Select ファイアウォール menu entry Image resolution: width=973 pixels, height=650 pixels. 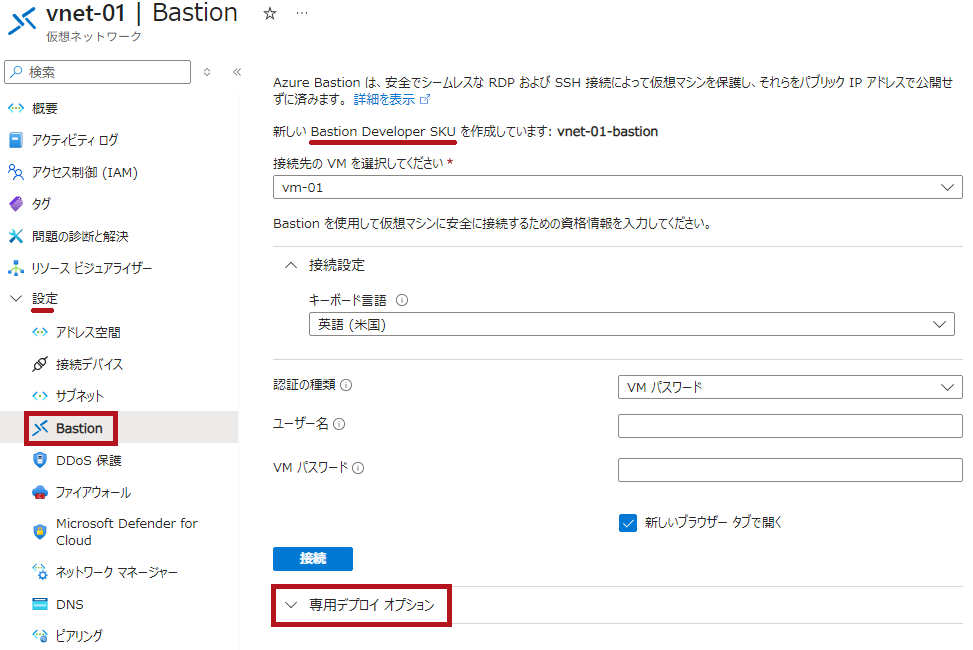click(94, 492)
